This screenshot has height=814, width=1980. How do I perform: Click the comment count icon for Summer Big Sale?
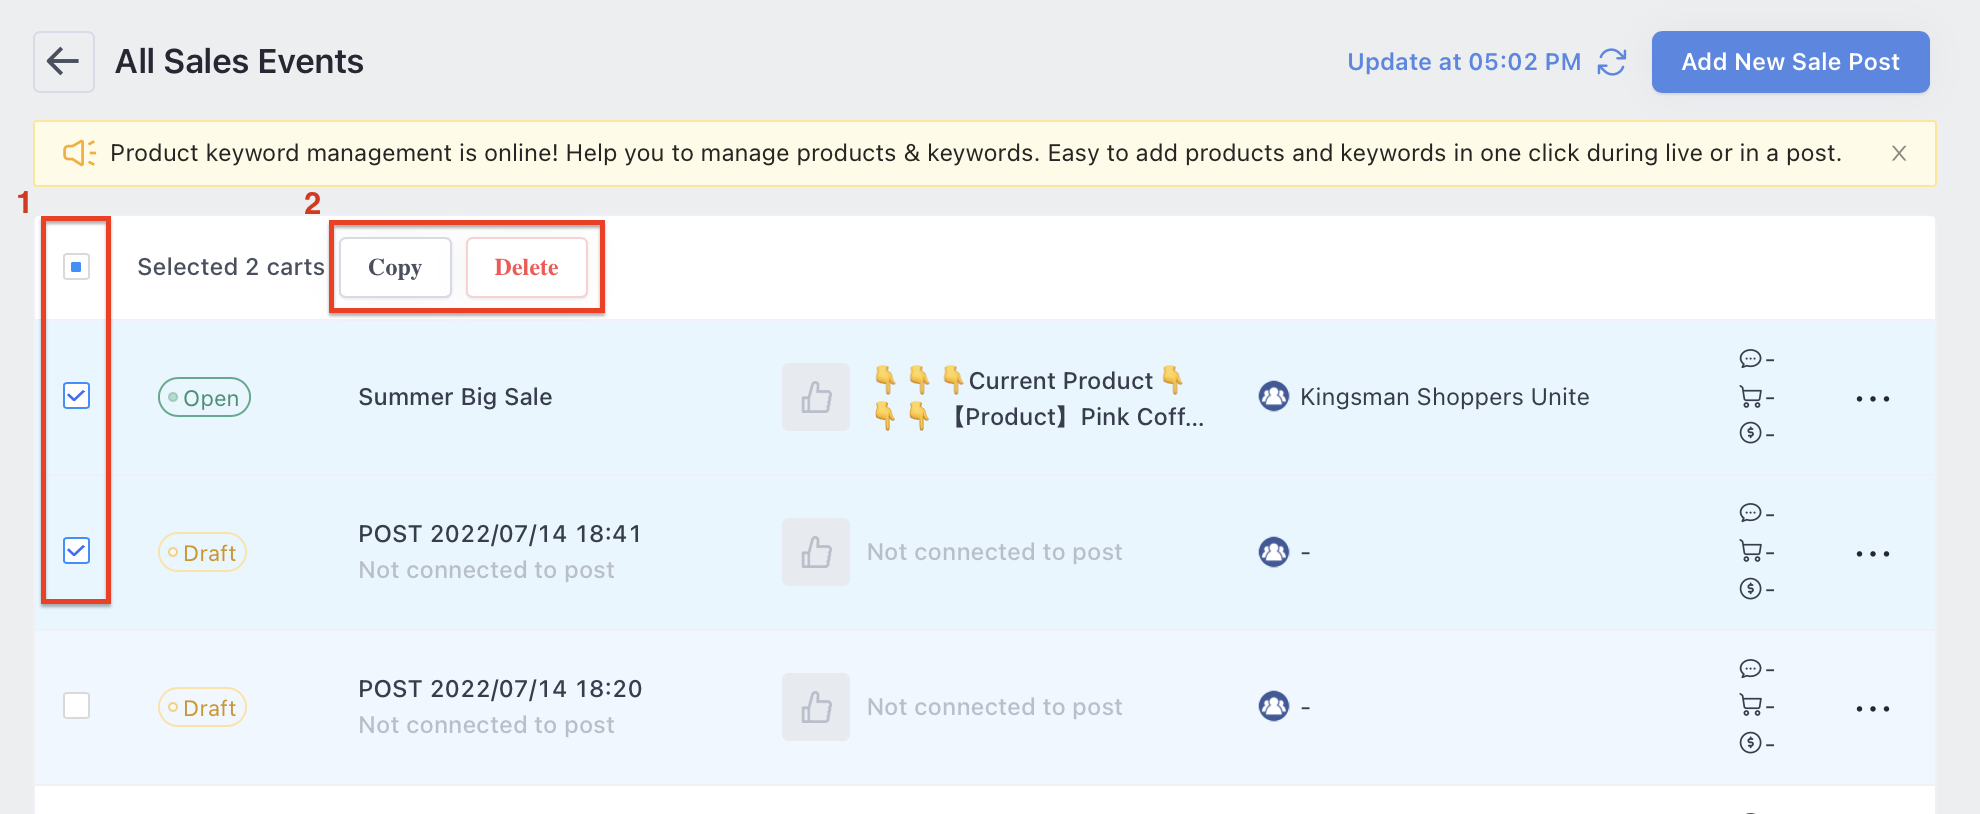point(1750,359)
